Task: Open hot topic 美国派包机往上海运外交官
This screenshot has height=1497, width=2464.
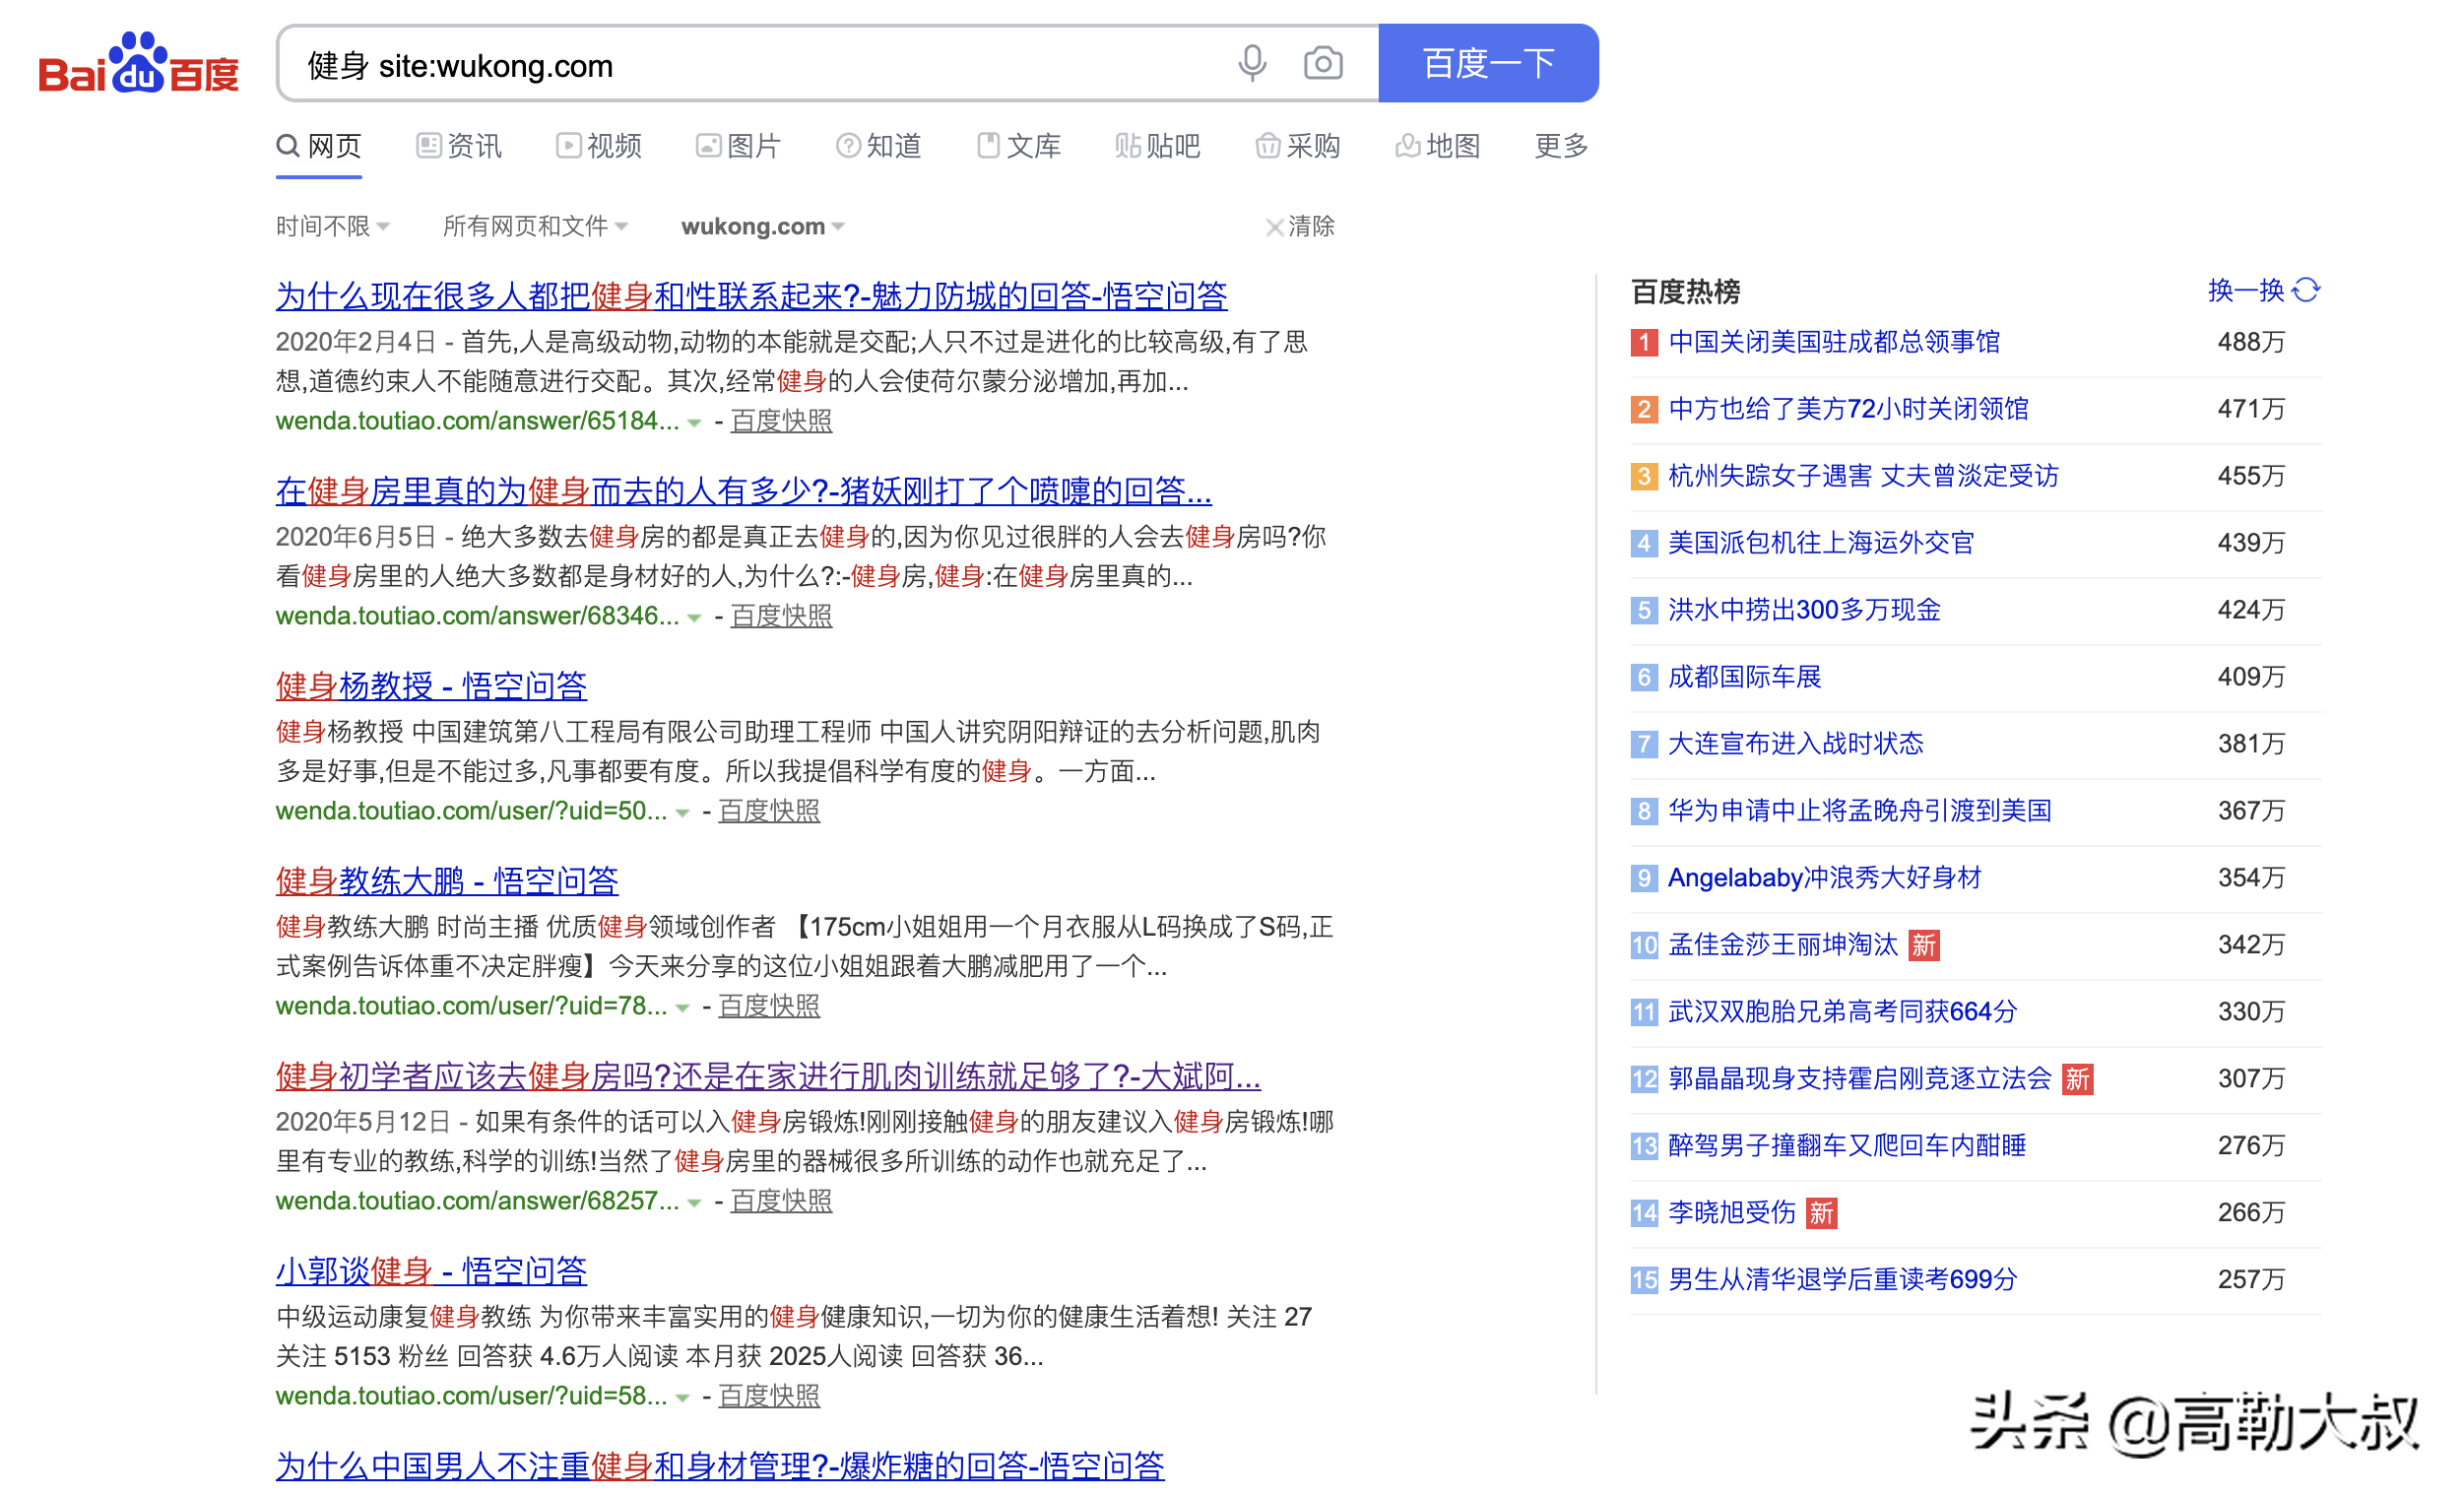Action: [1821, 543]
